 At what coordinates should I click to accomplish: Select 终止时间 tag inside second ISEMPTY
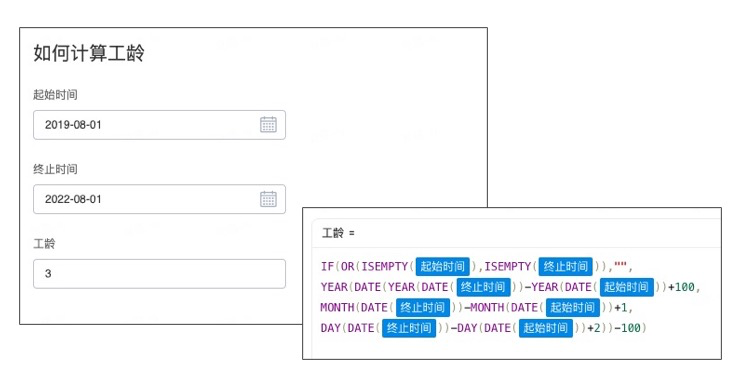click(565, 267)
